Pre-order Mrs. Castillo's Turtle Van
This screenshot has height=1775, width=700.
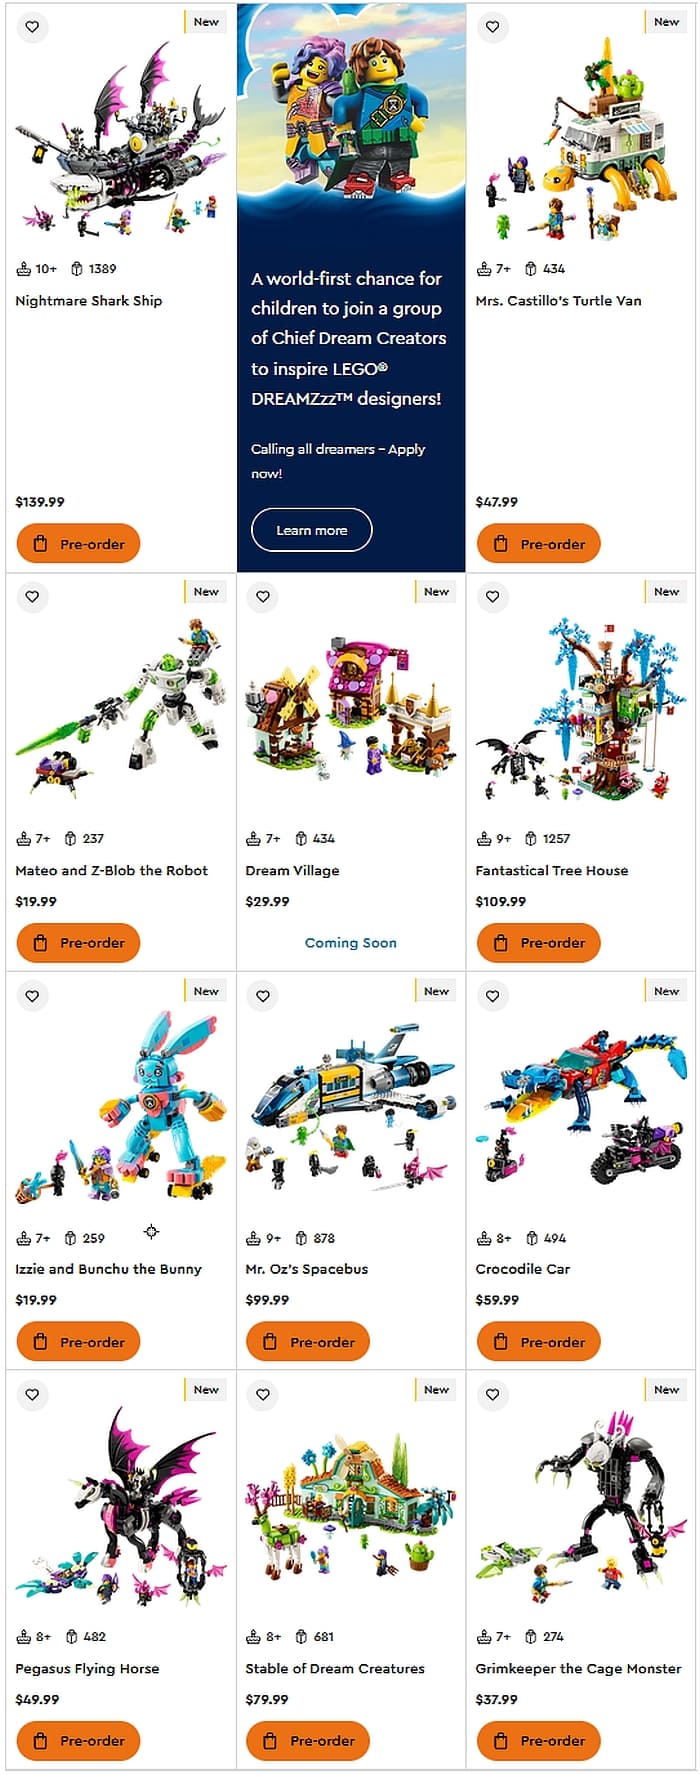538,544
